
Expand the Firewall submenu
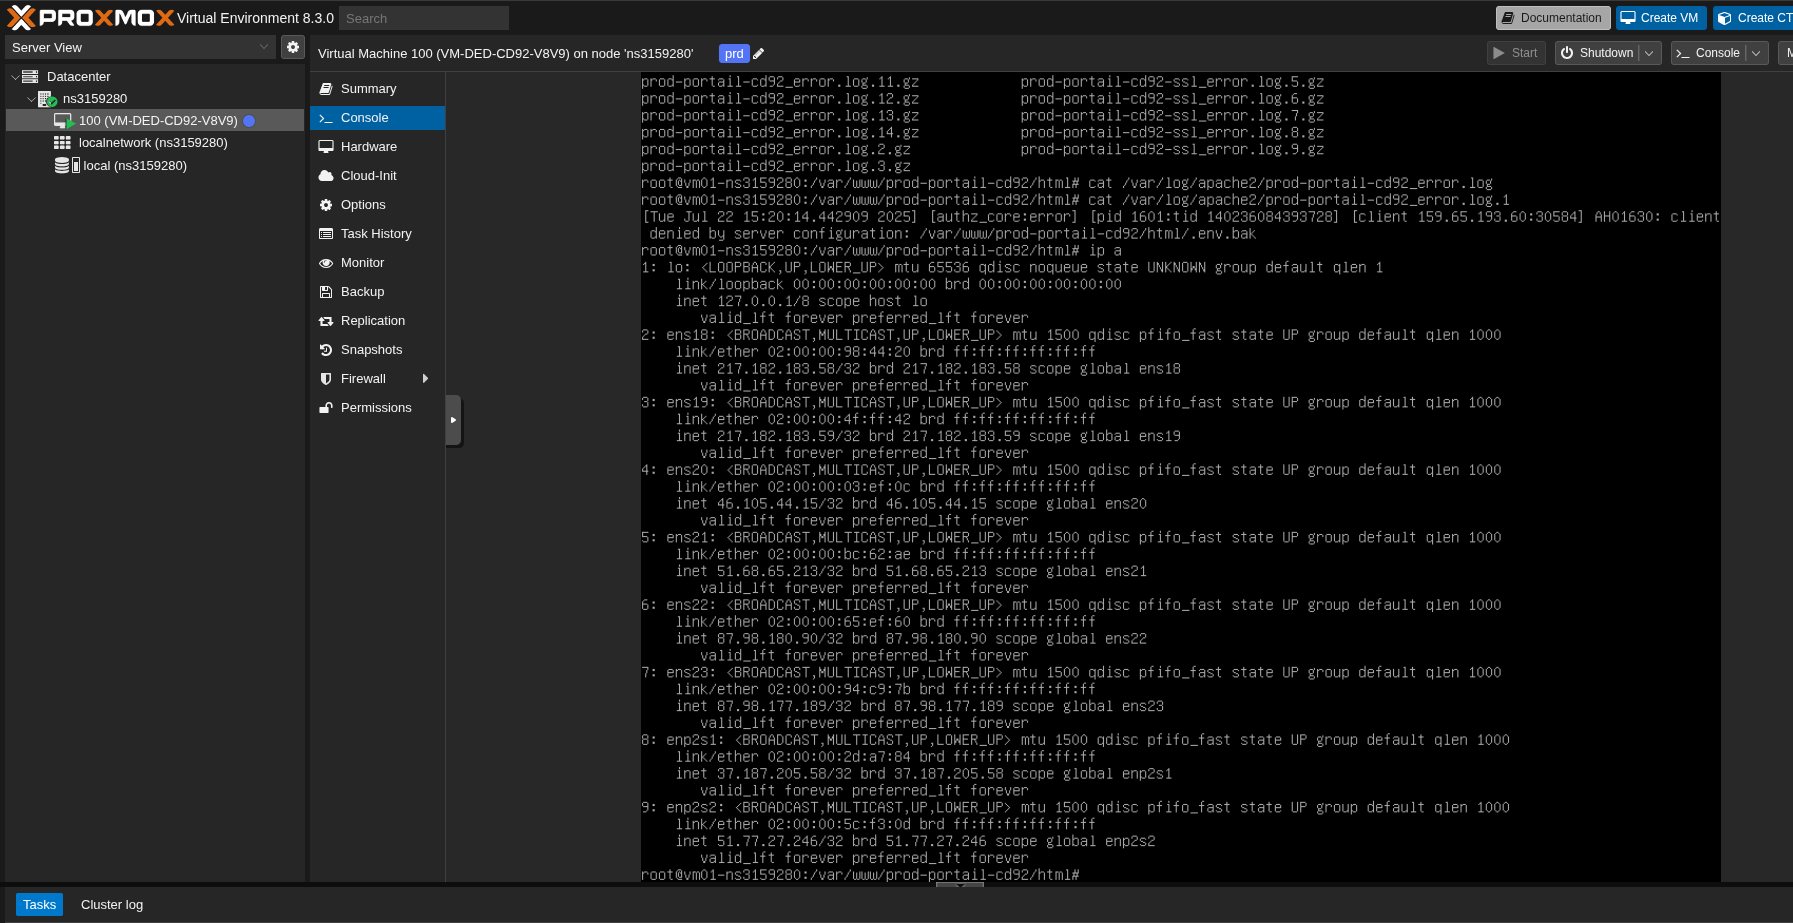pyautogui.click(x=427, y=378)
